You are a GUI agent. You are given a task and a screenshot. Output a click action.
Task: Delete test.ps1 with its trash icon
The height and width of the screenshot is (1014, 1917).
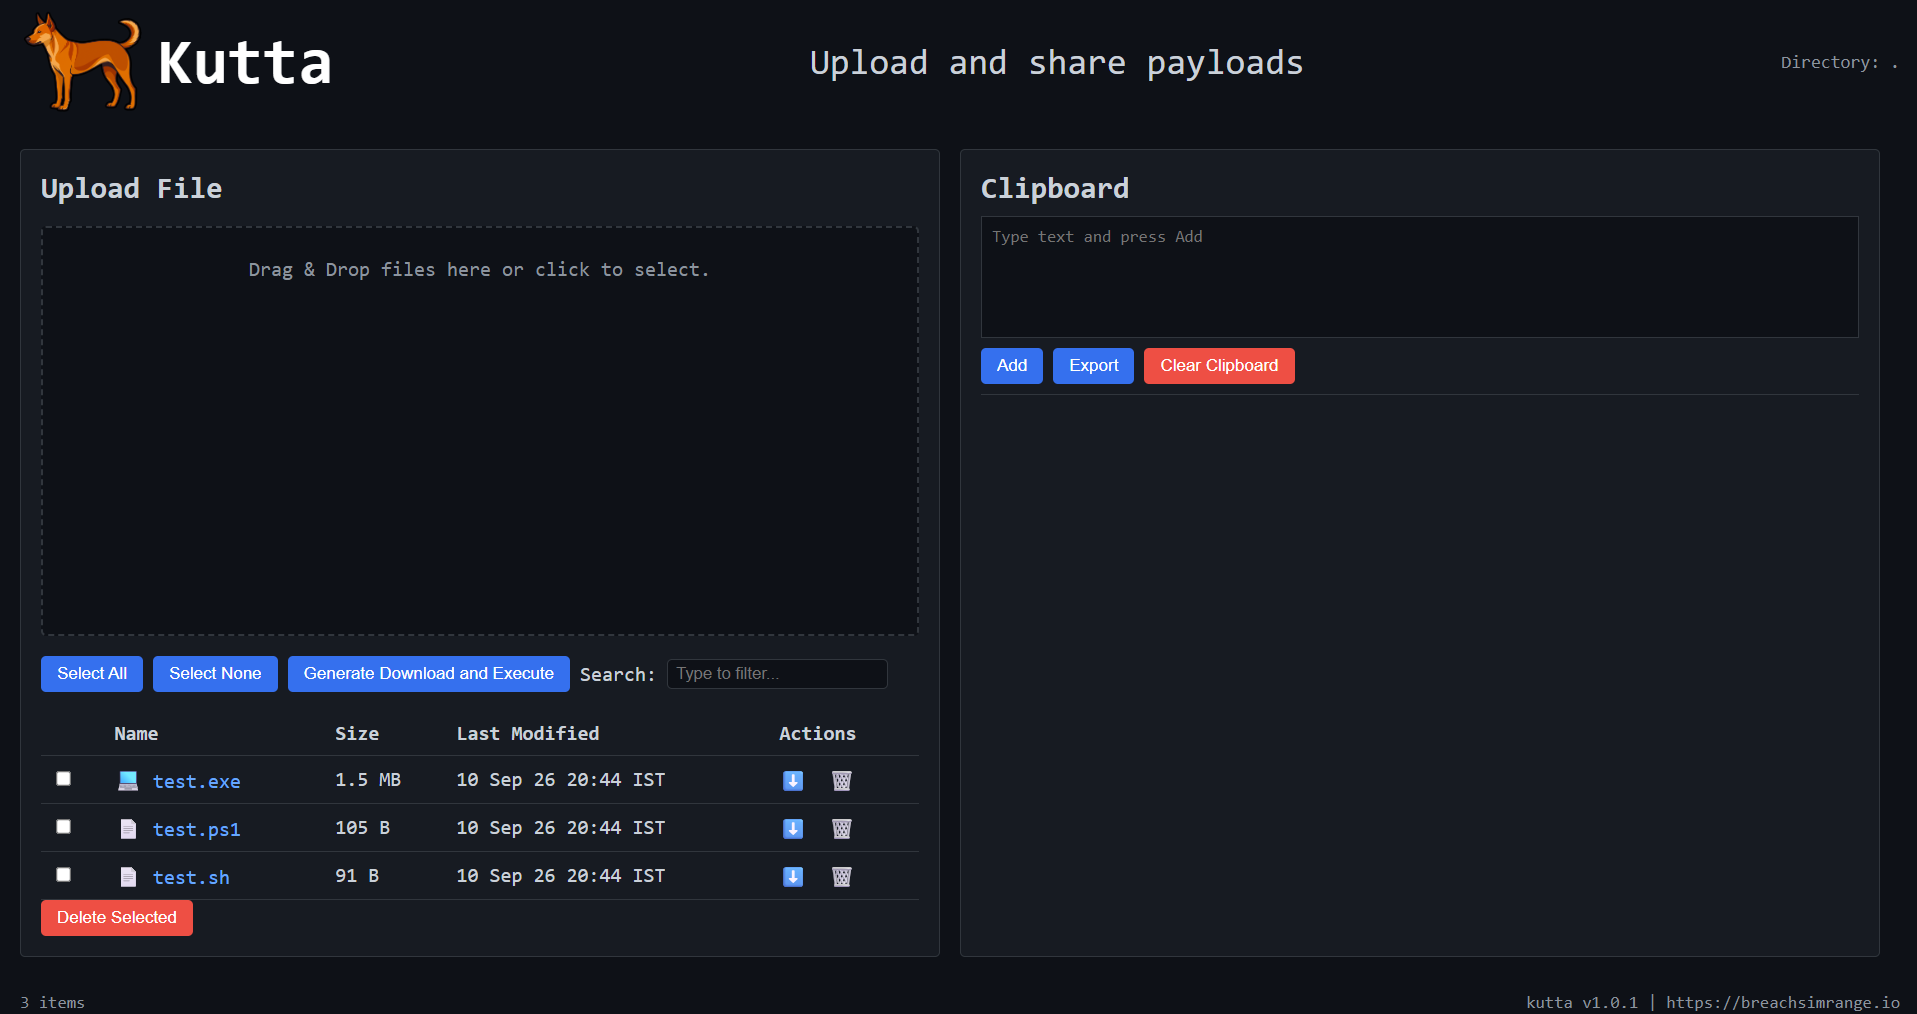coord(842,829)
